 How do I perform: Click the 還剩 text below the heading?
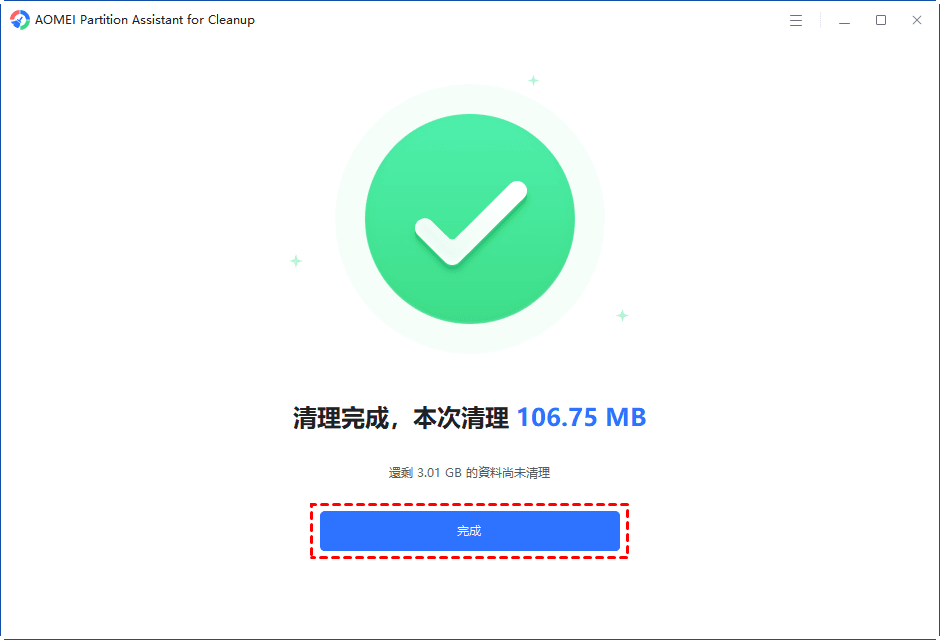coord(400,473)
